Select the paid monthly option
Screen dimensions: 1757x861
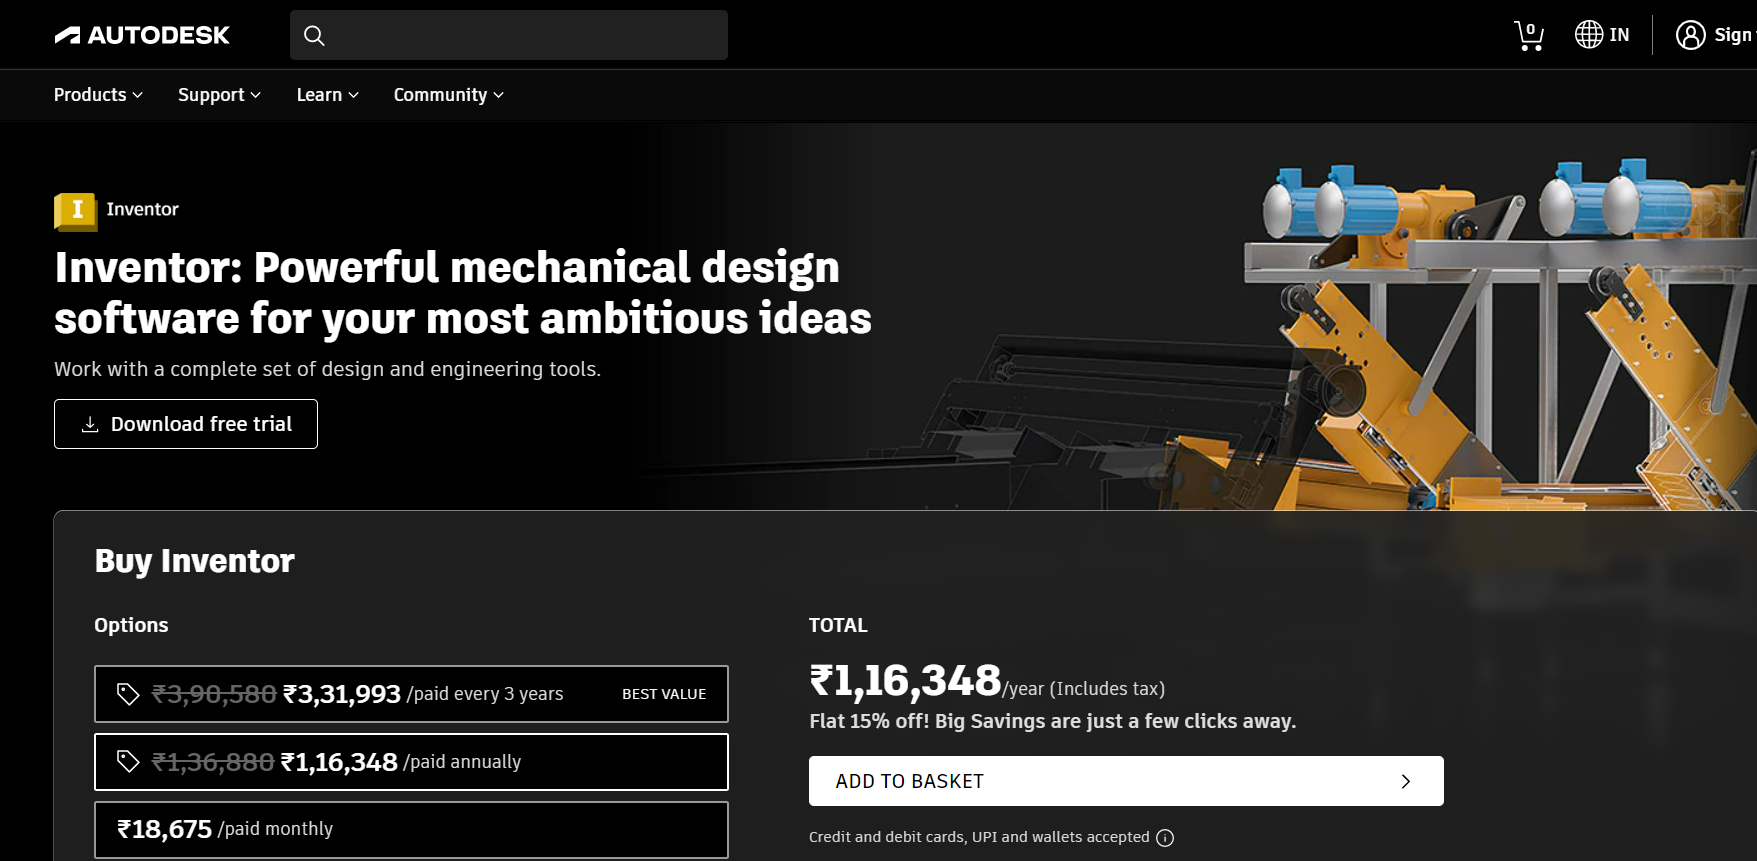point(411,829)
